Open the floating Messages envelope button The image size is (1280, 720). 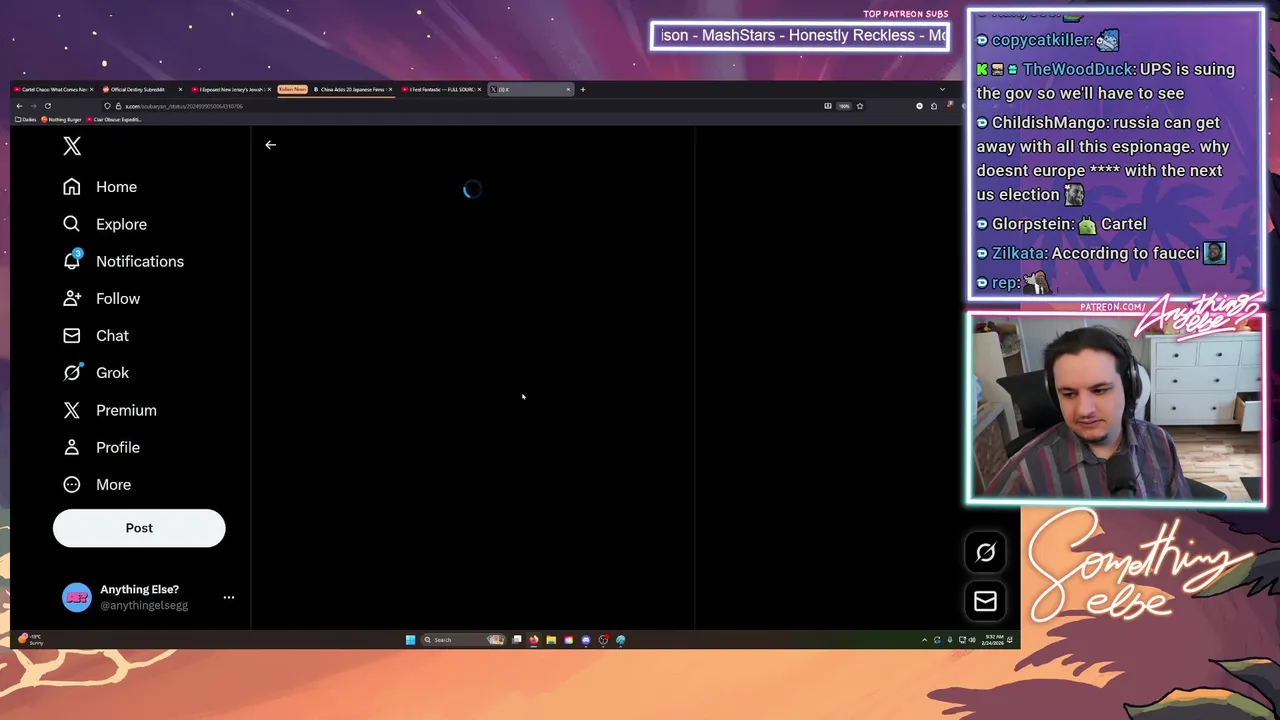pyautogui.click(x=985, y=601)
